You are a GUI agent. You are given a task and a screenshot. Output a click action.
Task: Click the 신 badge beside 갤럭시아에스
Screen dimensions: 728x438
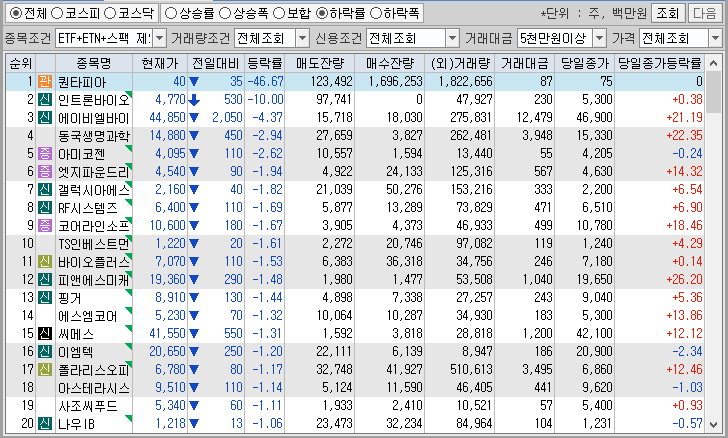coord(45,190)
